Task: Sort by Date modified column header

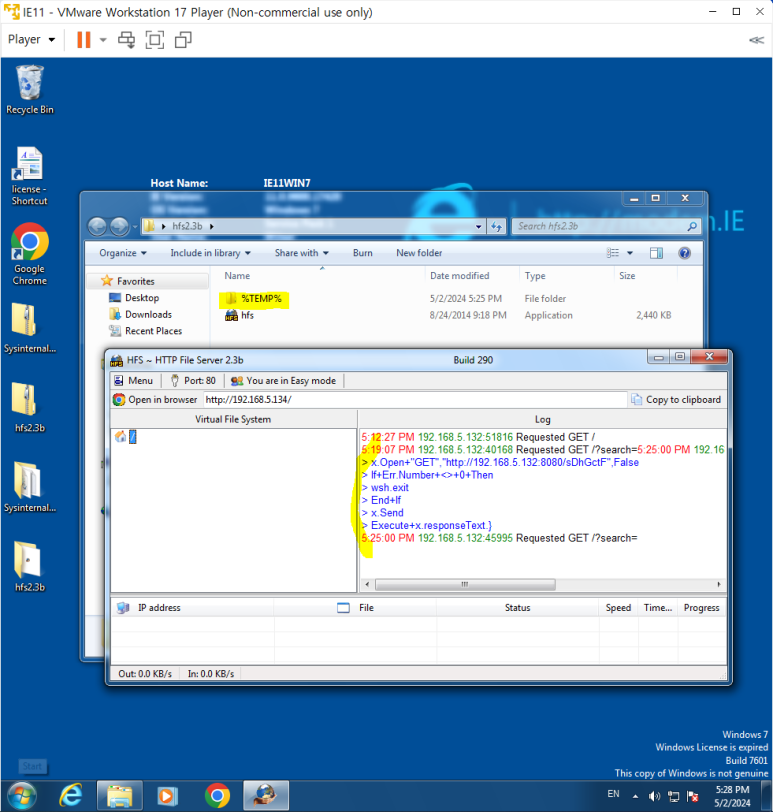Action: [459, 276]
